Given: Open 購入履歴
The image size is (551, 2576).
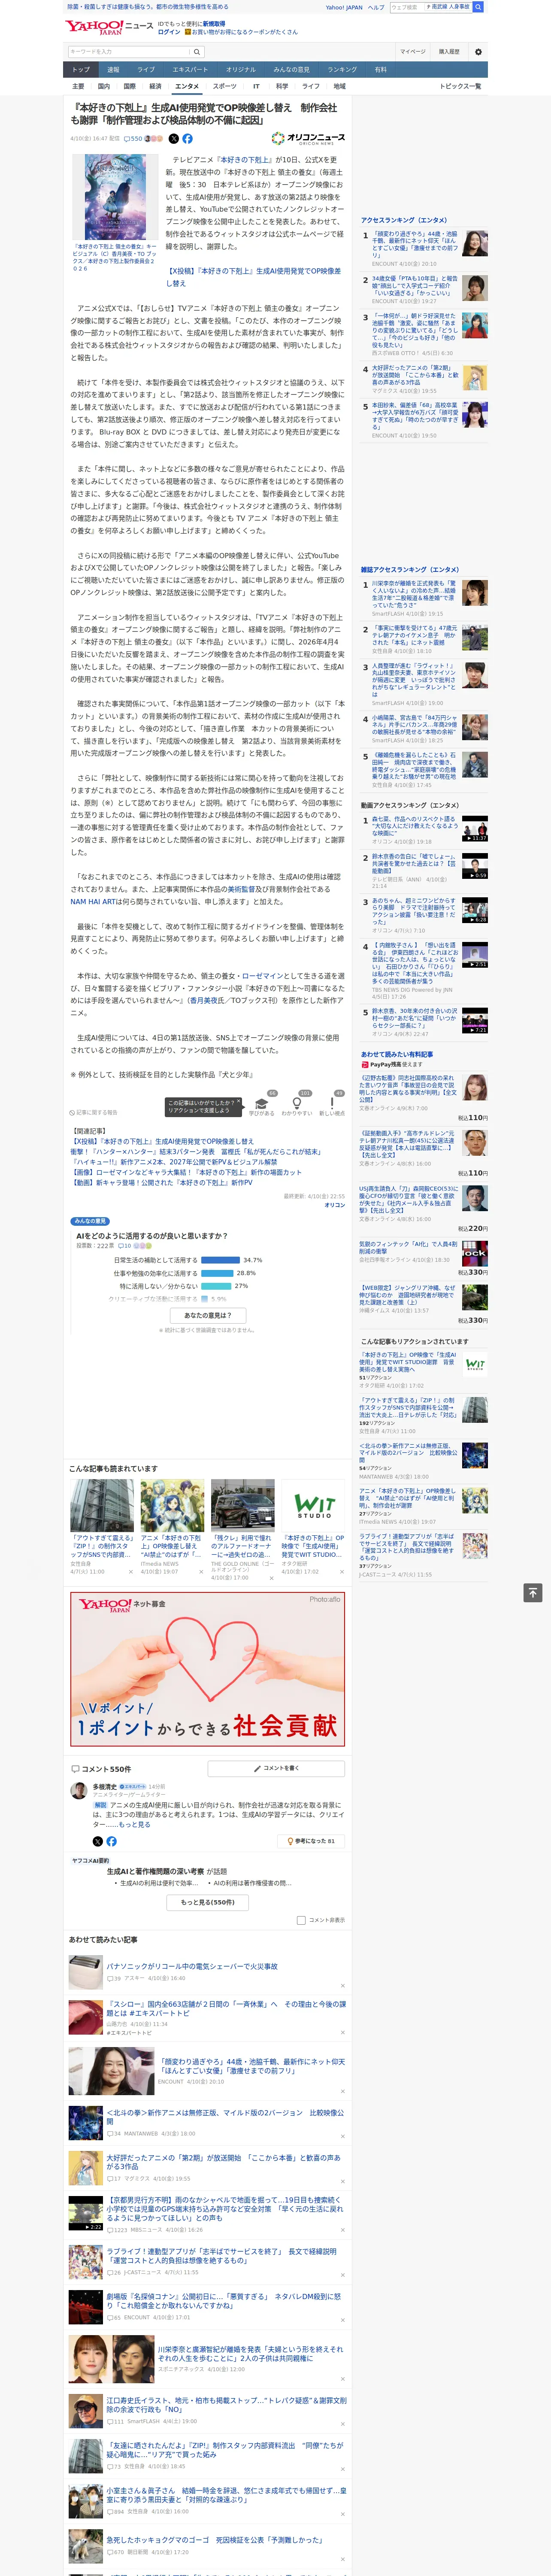Looking at the screenshot, I should [x=449, y=52].
